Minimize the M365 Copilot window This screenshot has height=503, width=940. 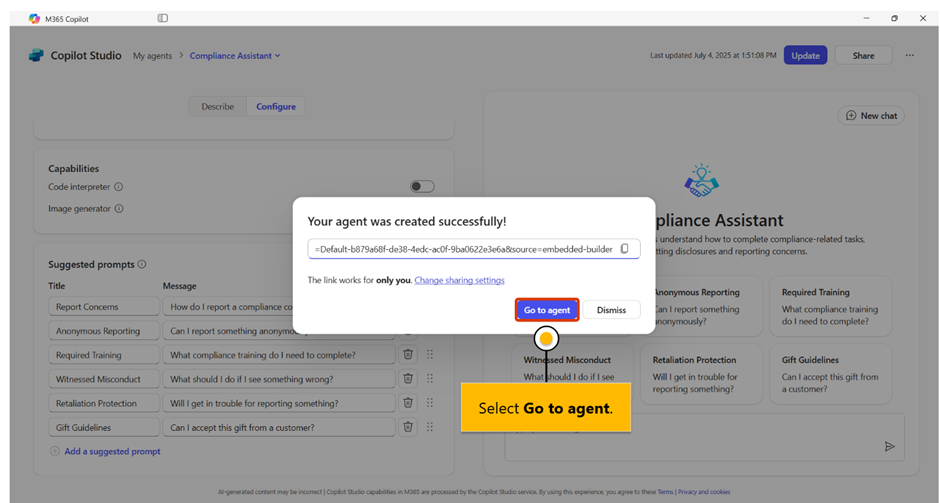866,18
